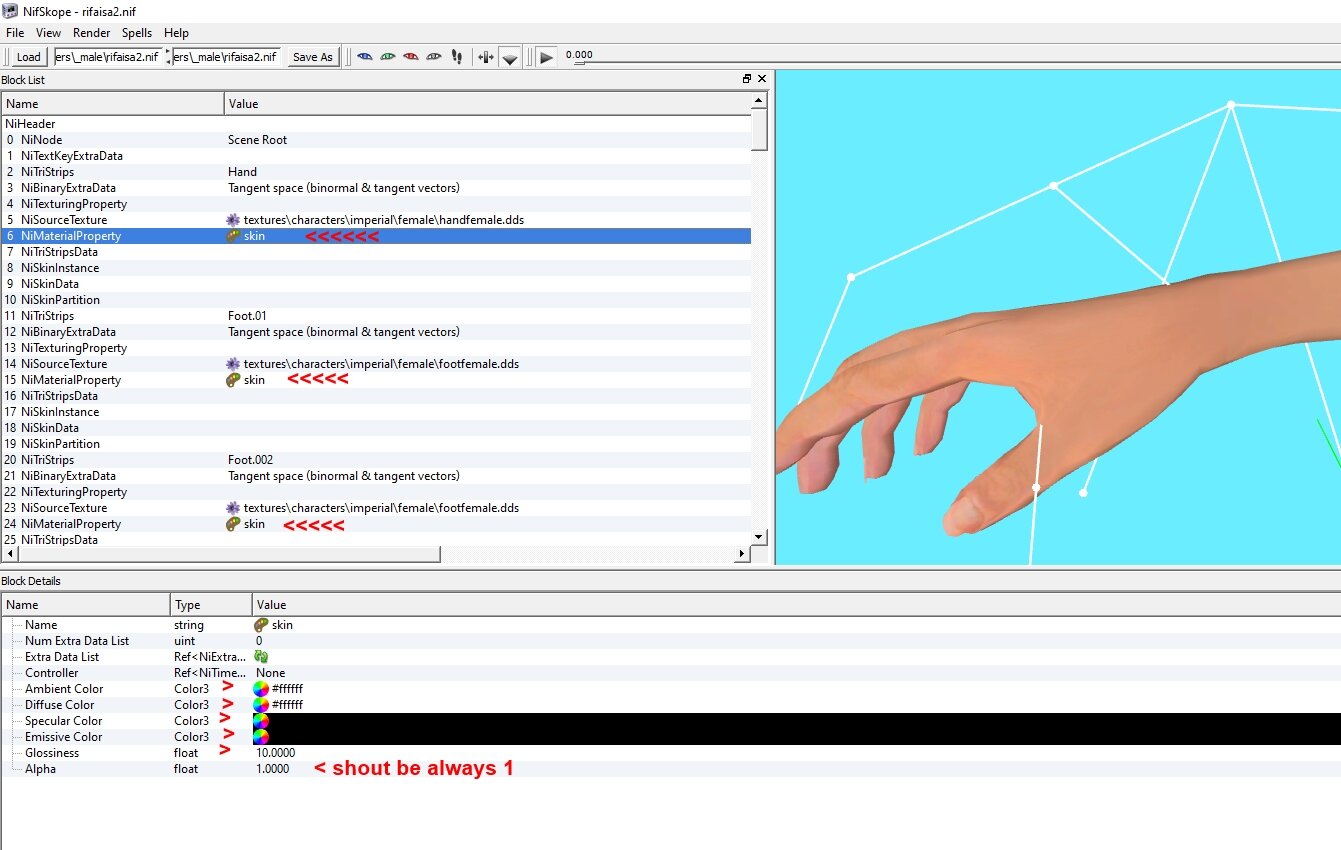
Task: Select the Foot.01 NiTriStrips row
Action: [376, 316]
